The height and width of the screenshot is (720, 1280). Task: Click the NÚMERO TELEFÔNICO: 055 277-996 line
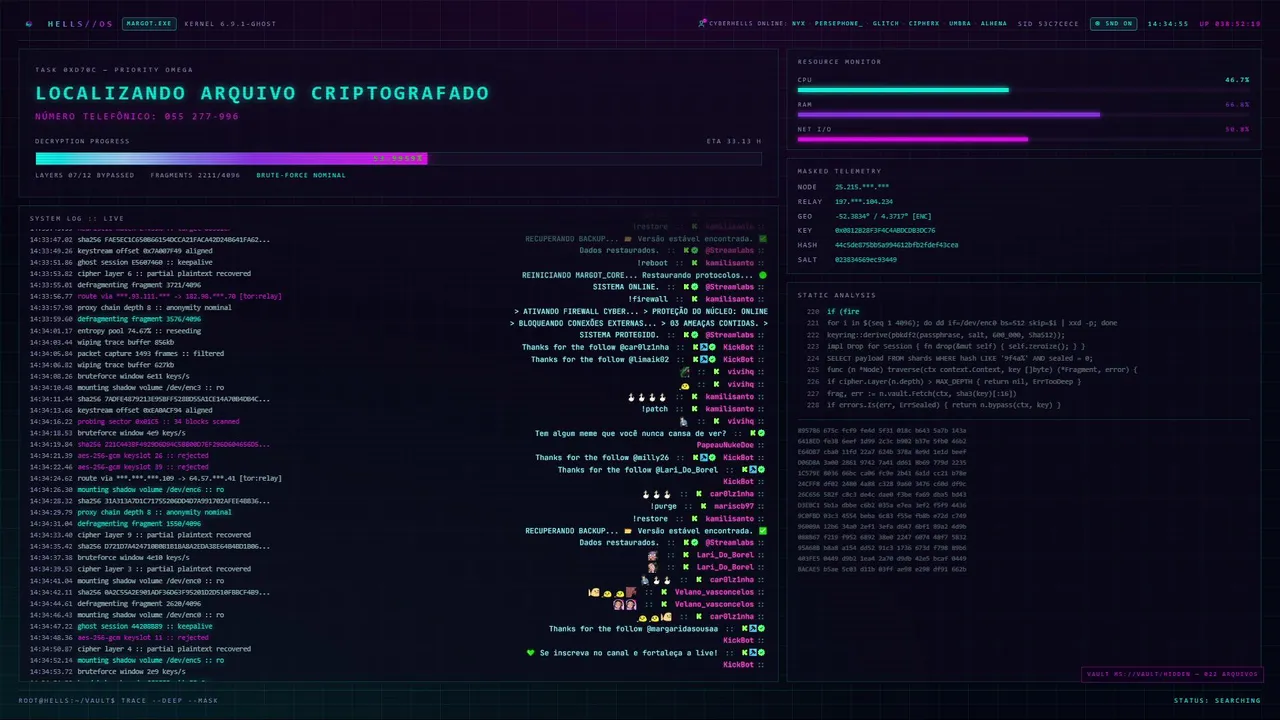click(137, 117)
